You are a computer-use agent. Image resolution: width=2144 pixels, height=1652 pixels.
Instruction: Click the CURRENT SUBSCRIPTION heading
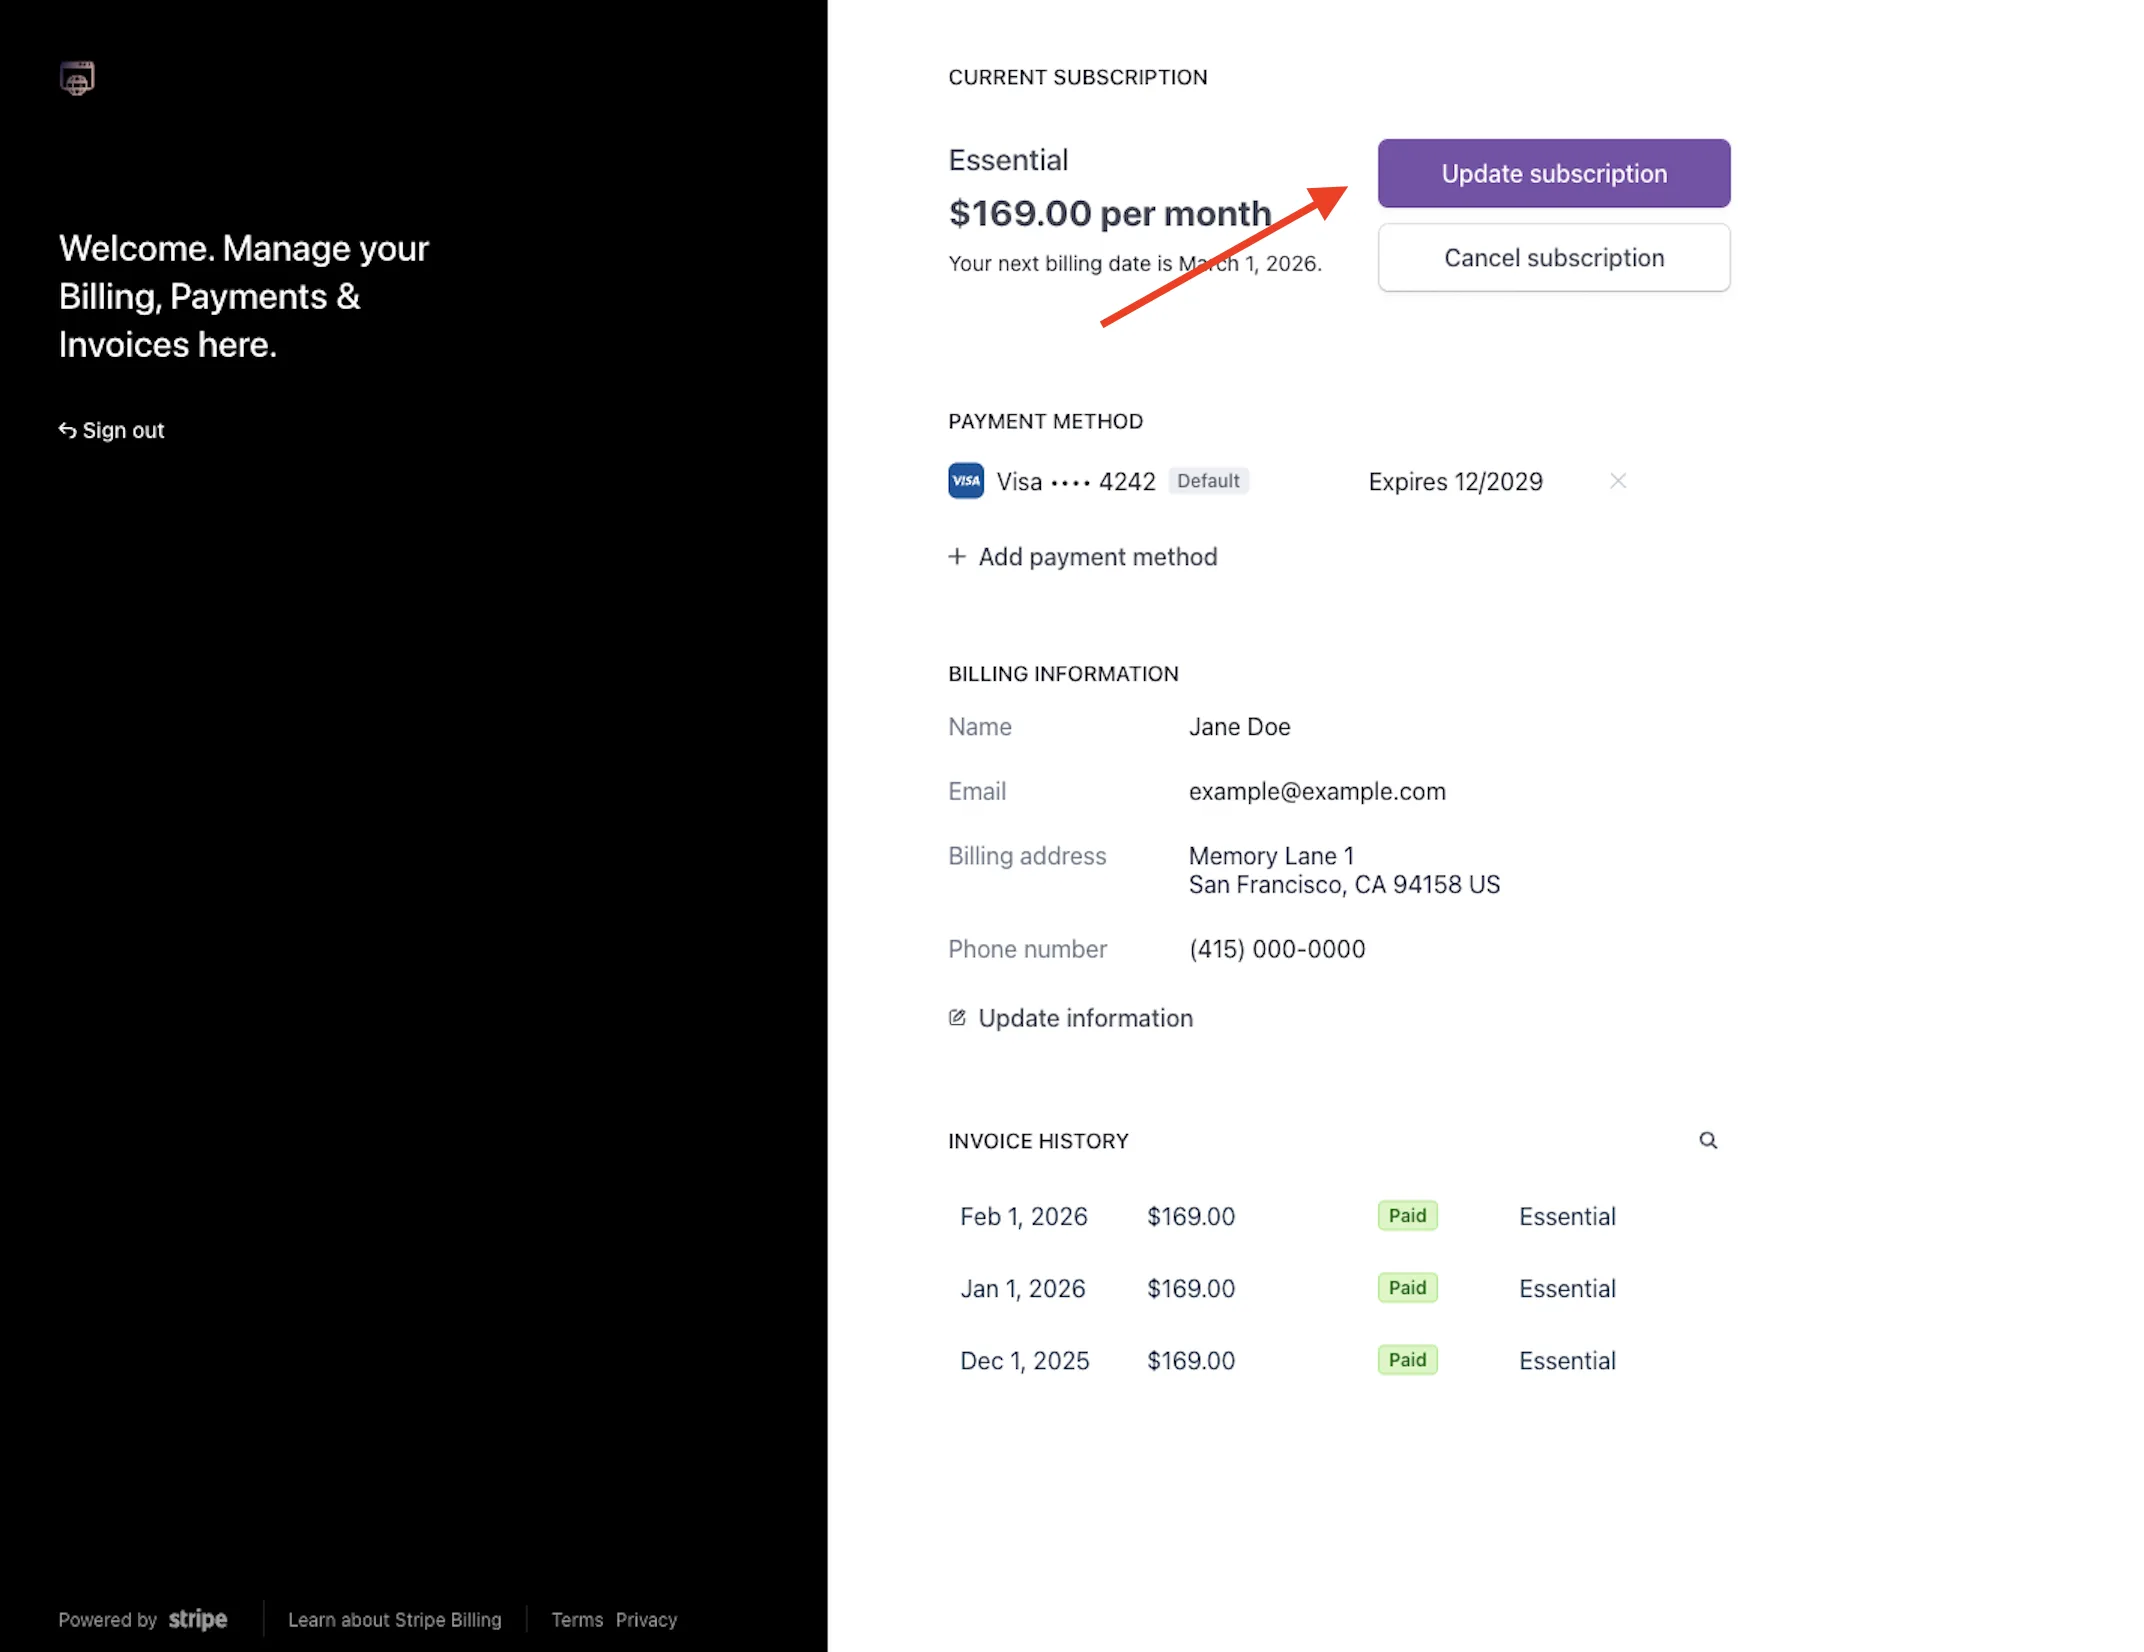tap(1077, 77)
